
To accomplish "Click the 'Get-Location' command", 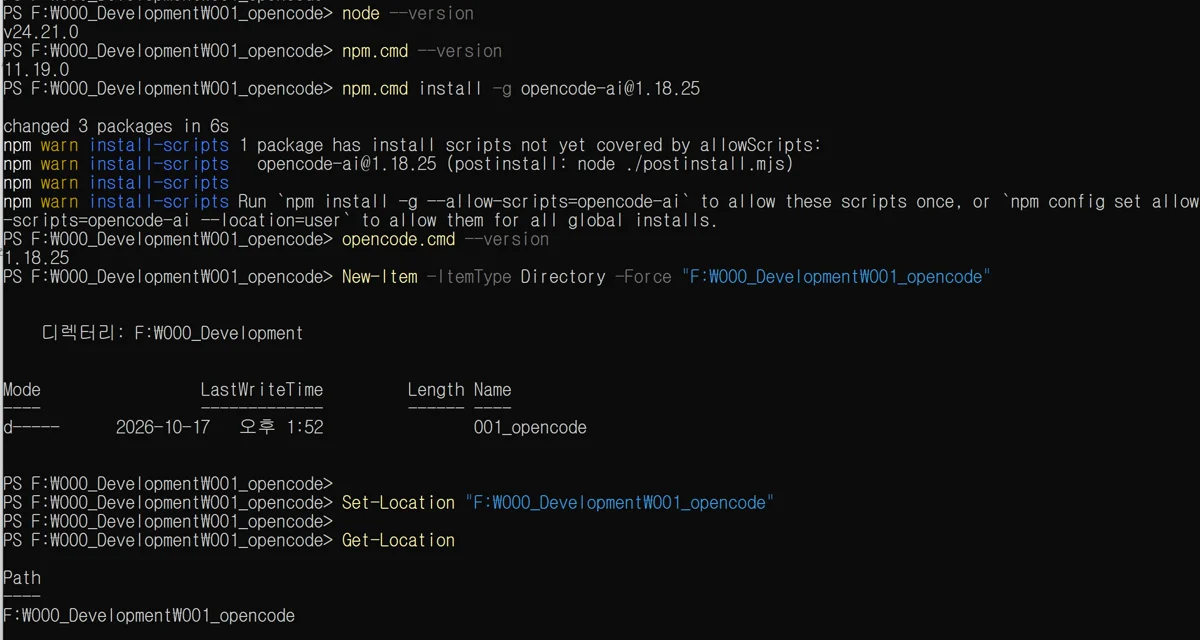I will click(398, 540).
